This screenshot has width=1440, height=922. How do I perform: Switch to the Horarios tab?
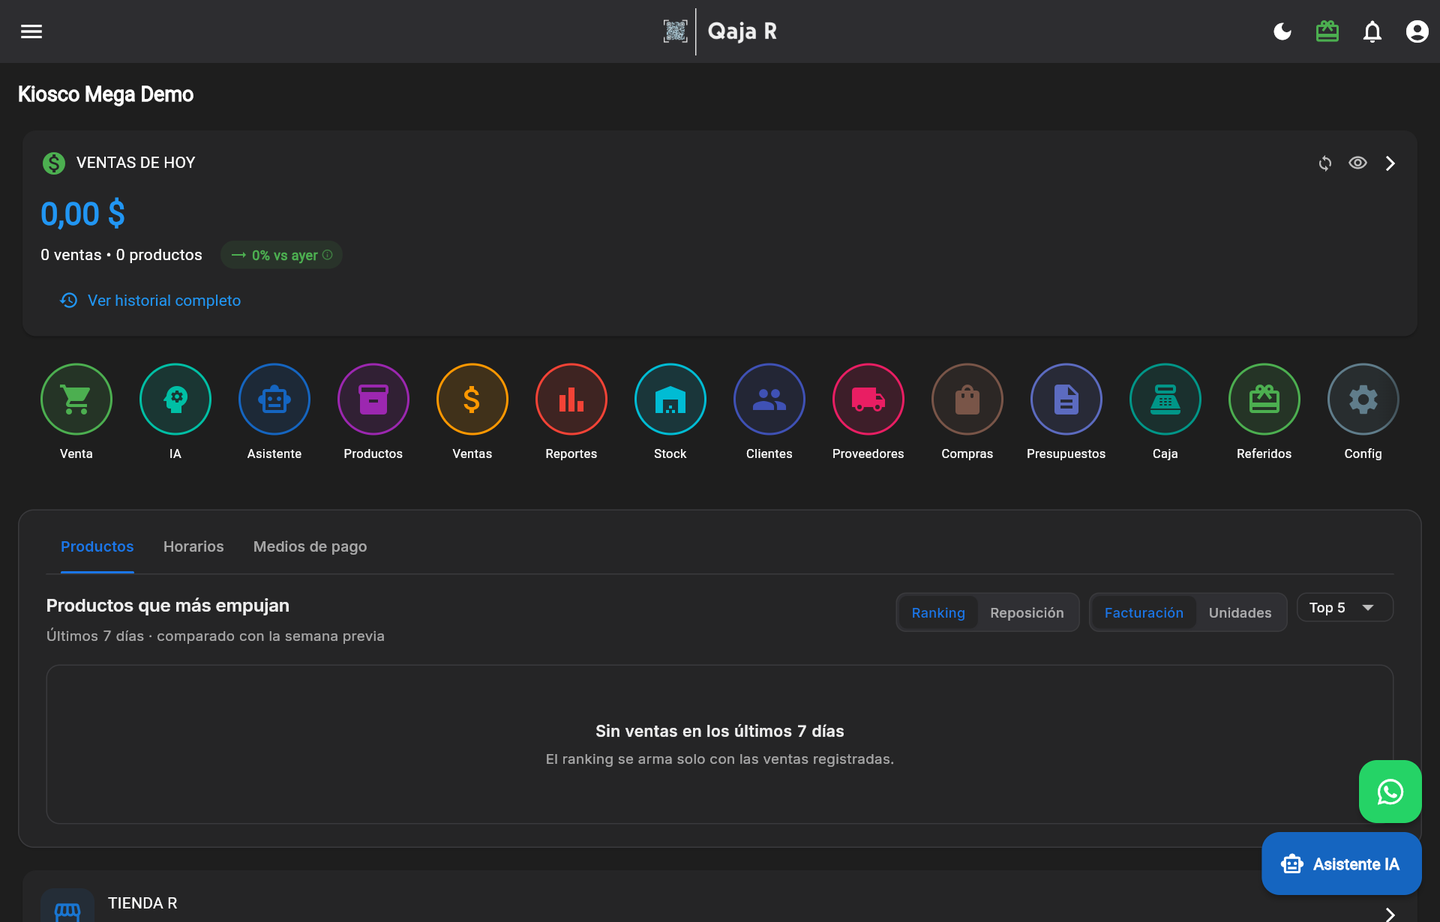(194, 547)
